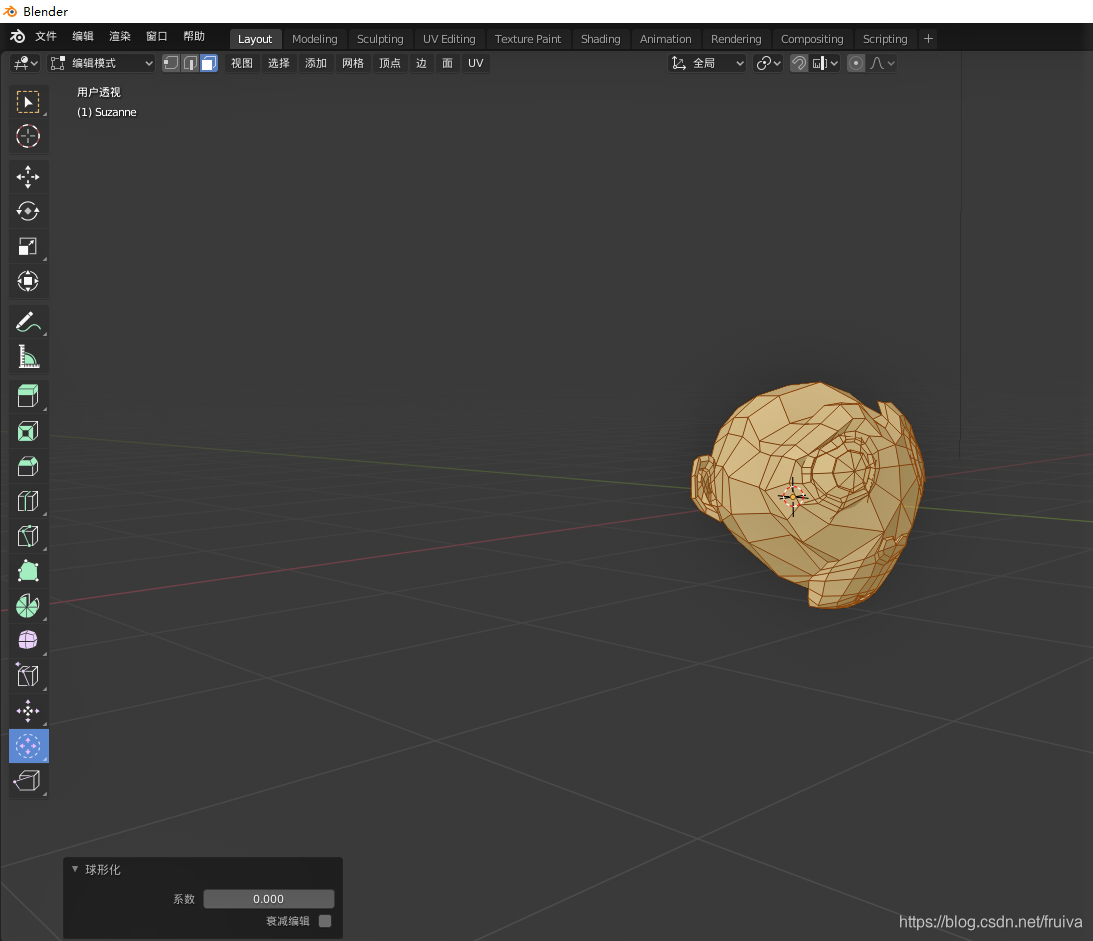This screenshot has height=941, width=1093.
Task: Switch to the Modeling workspace tab
Action: click(314, 39)
